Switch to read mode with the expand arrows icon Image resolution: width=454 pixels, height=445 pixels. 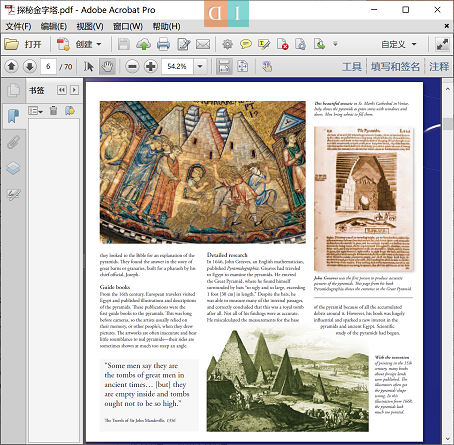[442, 44]
